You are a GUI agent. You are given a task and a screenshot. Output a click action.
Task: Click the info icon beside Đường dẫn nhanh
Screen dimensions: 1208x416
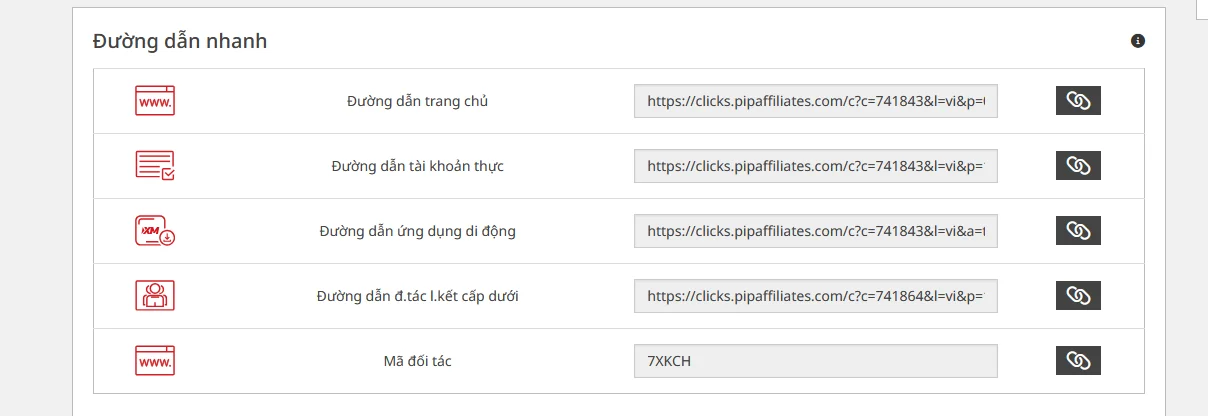[x=1137, y=41]
